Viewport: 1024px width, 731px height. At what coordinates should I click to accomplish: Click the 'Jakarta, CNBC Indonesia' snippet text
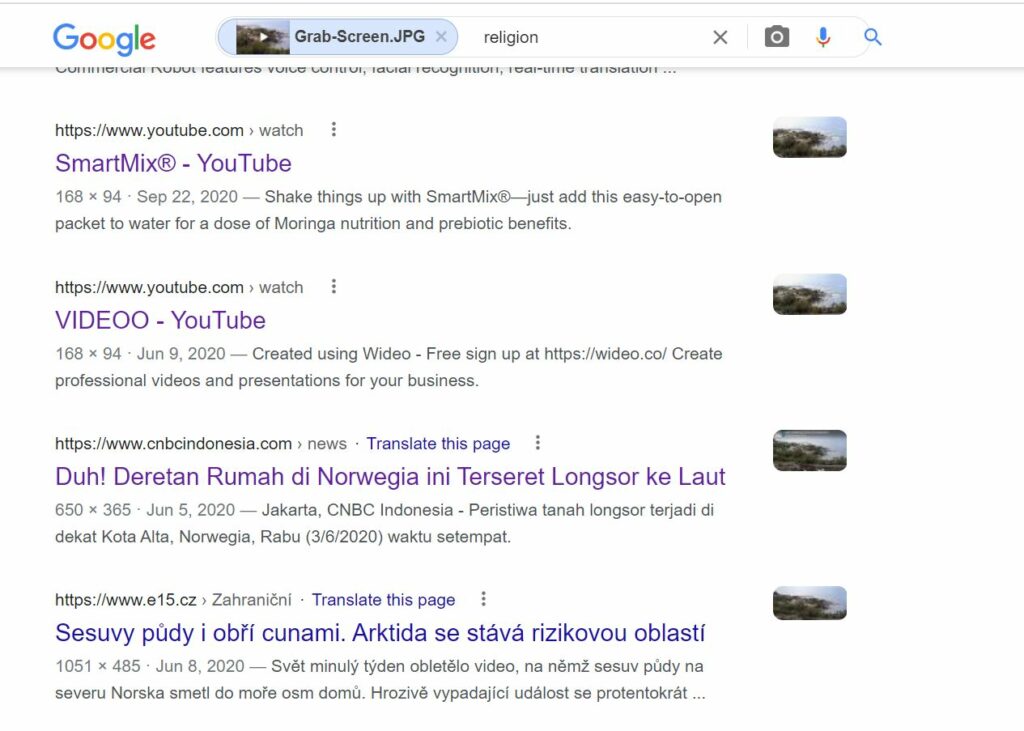pyautogui.click(x=385, y=523)
